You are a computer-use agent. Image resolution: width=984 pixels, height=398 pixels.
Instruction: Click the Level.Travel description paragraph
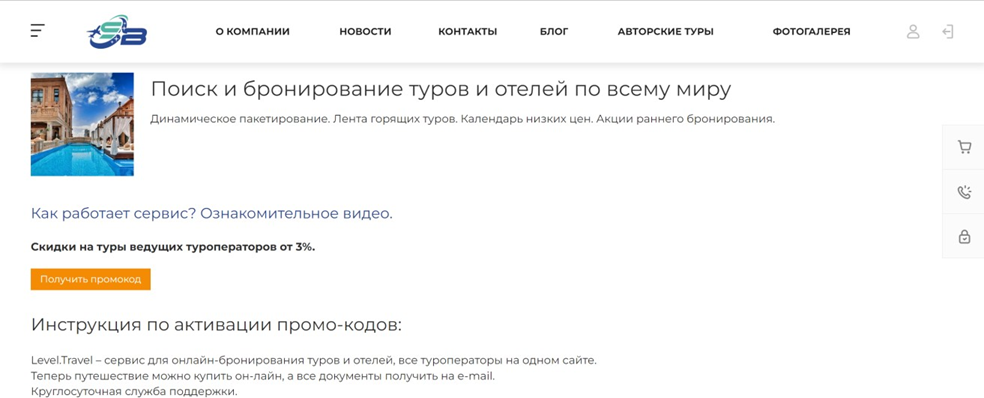314,377
